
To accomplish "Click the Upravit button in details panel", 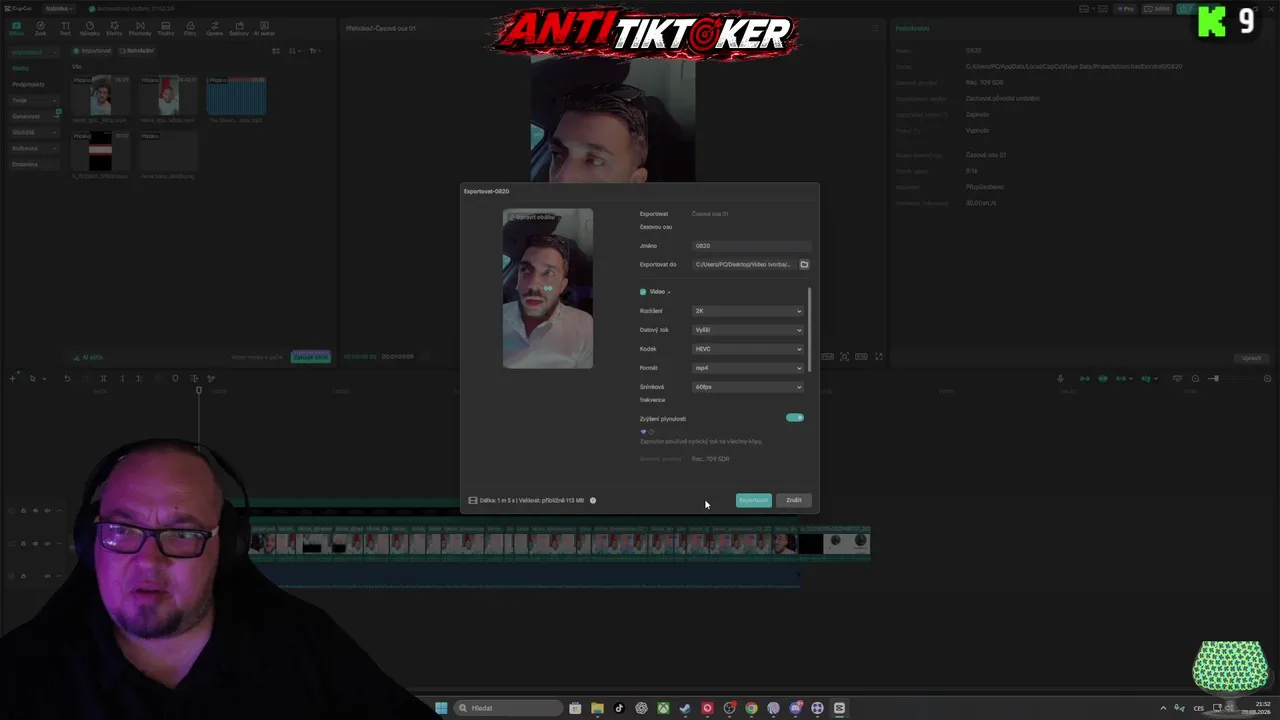I will click(1251, 358).
